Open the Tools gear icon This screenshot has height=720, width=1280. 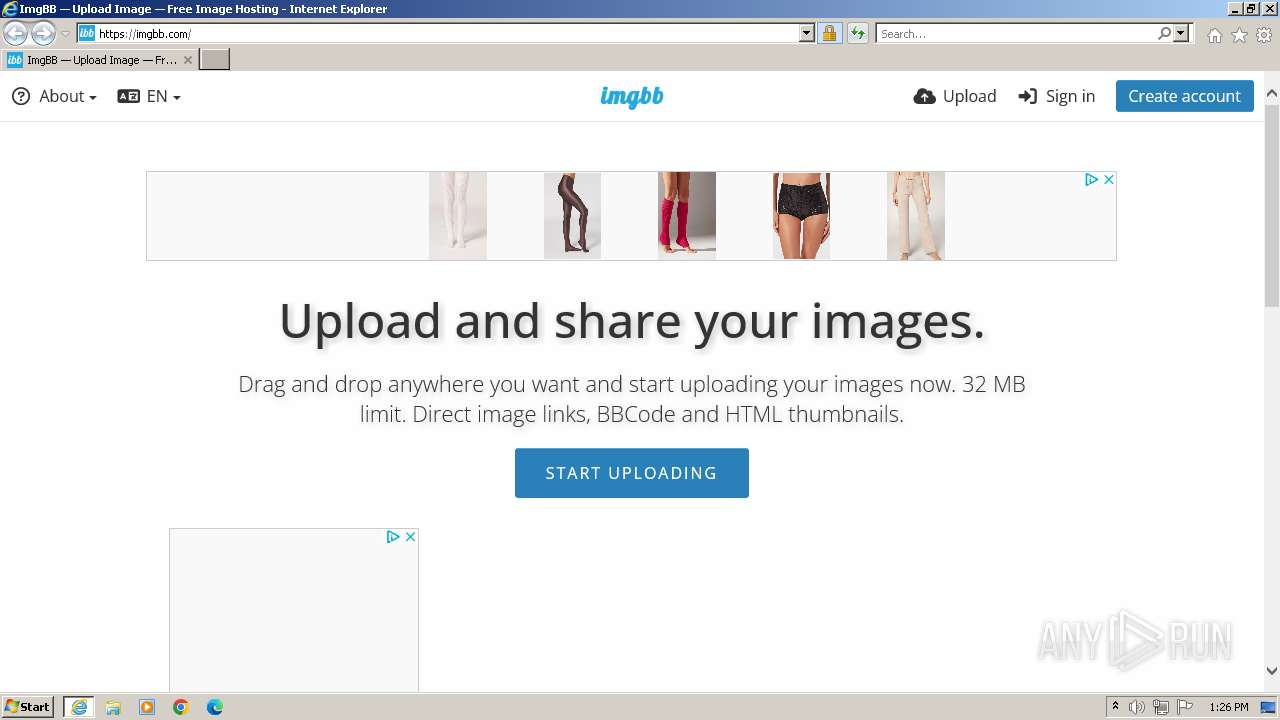pyautogui.click(x=1264, y=35)
